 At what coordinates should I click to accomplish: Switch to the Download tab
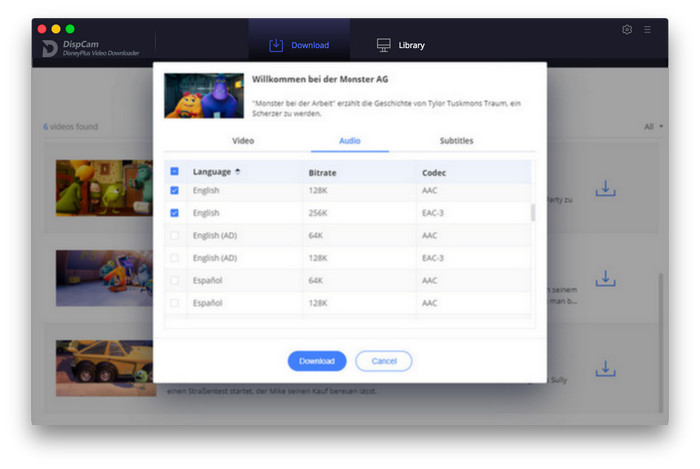click(x=299, y=45)
